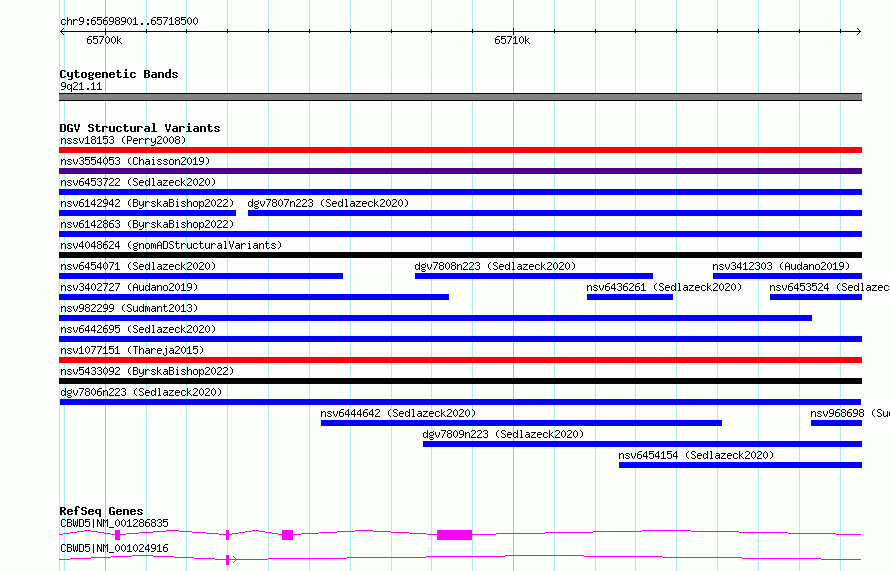890x571 pixels.
Task: Open the nsv6436261 (Sedlazeck2020) variant bar
Action: point(629,297)
